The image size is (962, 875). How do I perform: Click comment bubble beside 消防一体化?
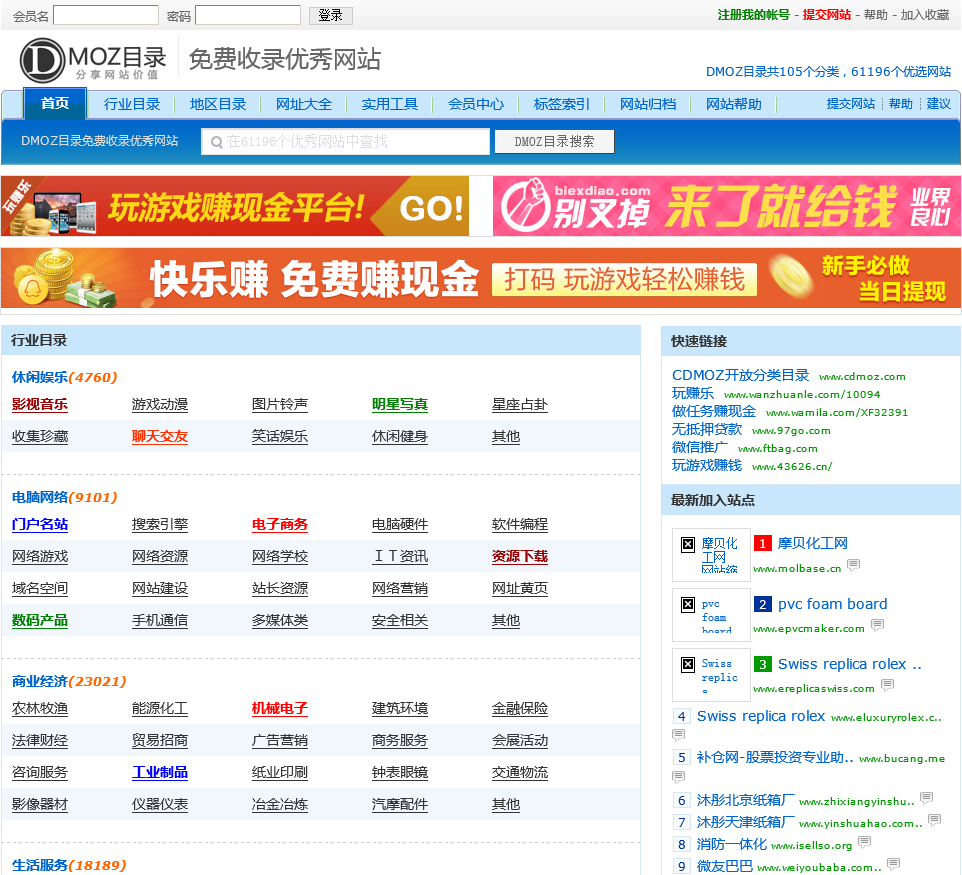(x=864, y=842)
